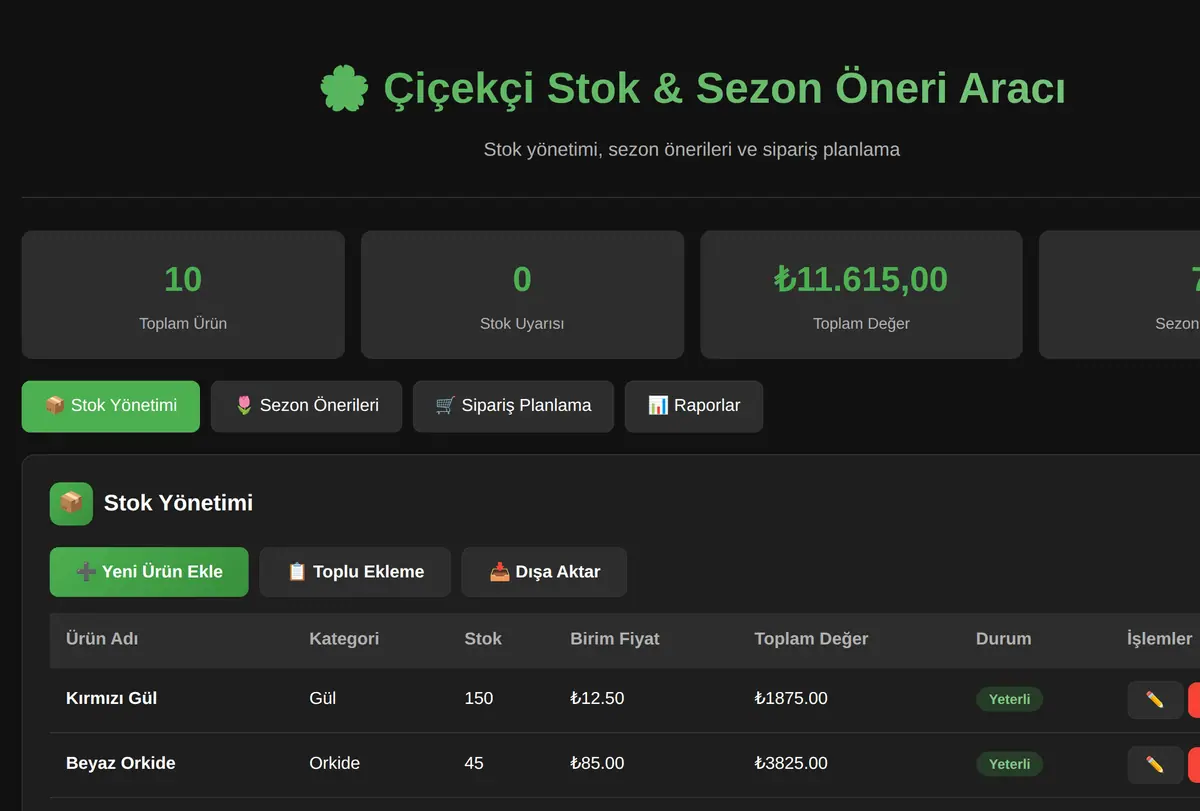
Task: Click the Kategori column header
Action: click(344, 639)
